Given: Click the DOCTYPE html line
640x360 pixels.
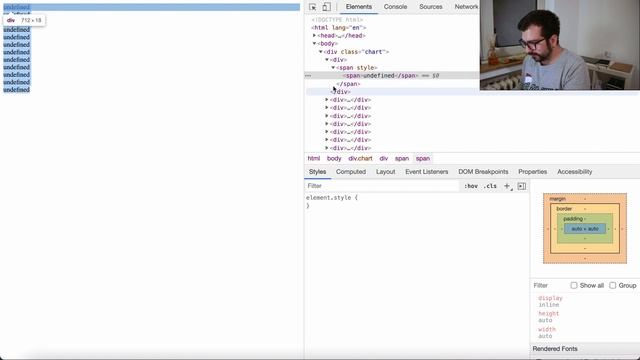Looking at the screenshot, I should click(337, 20).
